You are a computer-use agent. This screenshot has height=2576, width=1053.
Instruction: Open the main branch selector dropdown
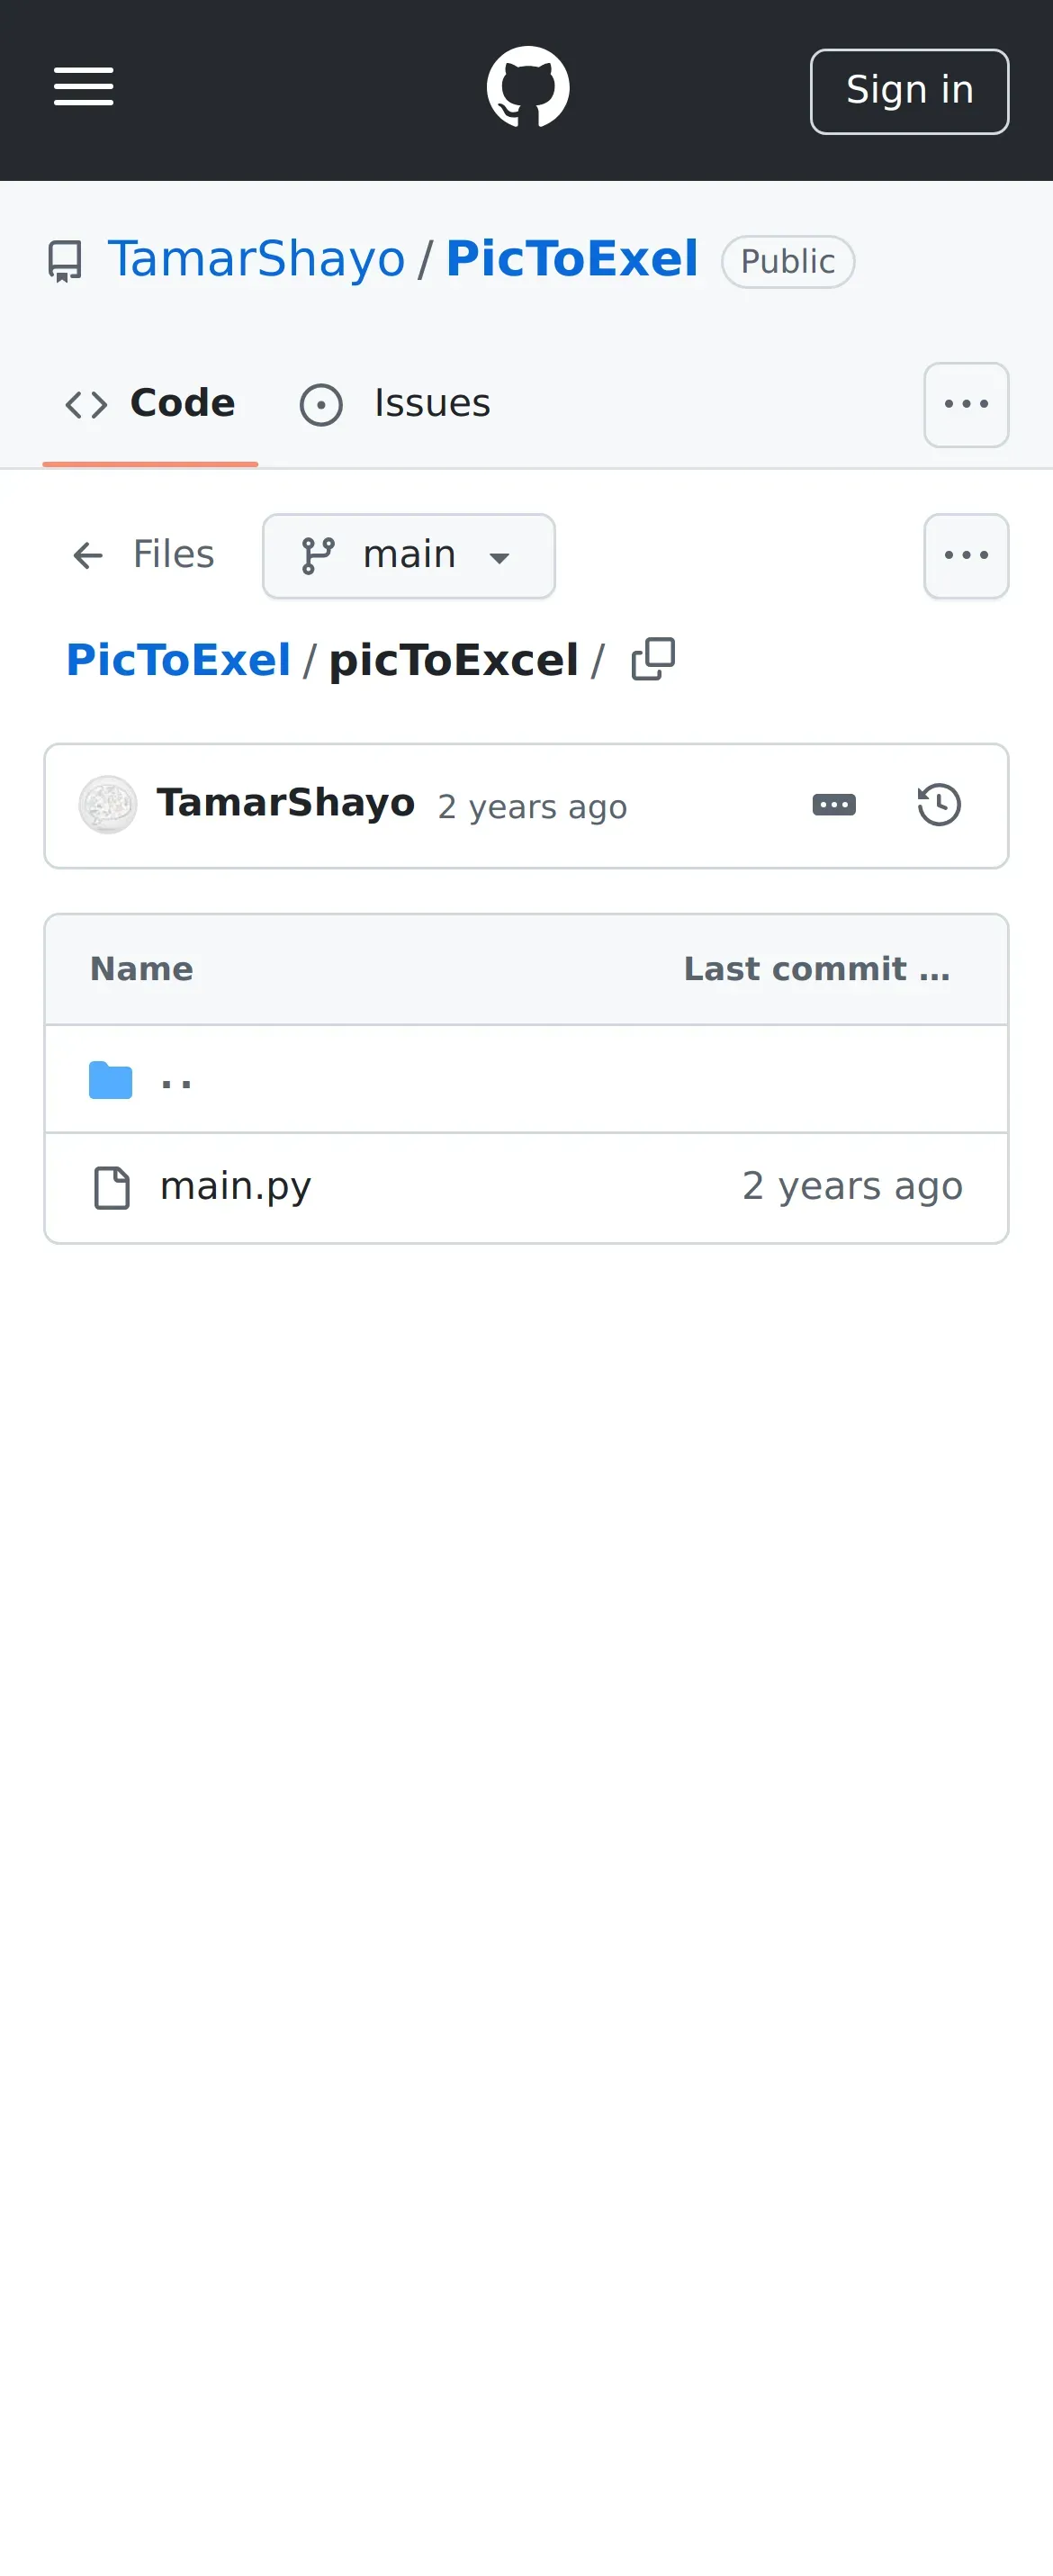pyautogui.click(x=409, y=556)
